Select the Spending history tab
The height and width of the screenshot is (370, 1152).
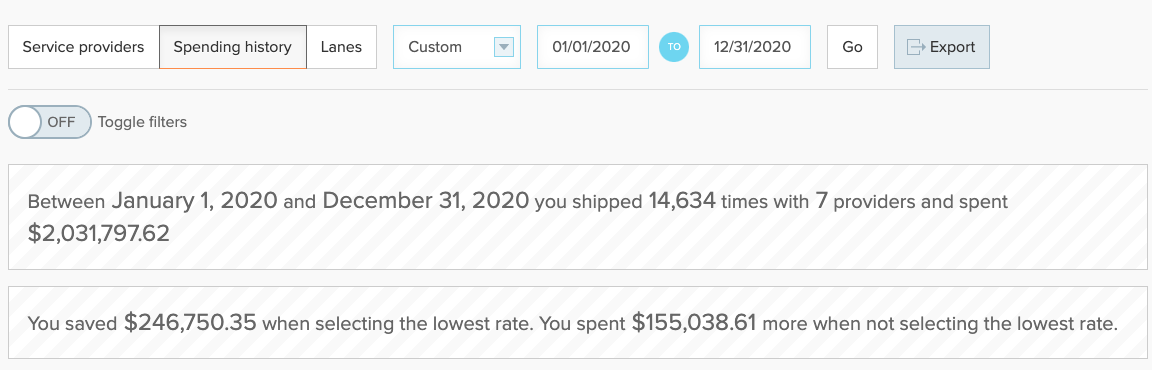pyautogui.click(x=233, y=47)
